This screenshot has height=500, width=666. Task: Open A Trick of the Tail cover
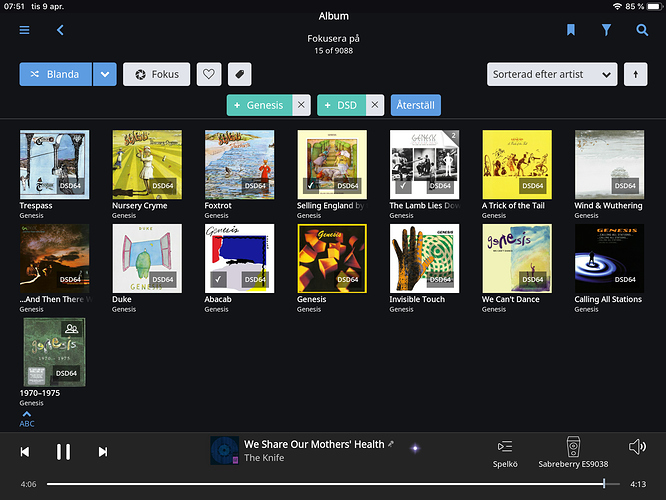(x=517, y=164)
